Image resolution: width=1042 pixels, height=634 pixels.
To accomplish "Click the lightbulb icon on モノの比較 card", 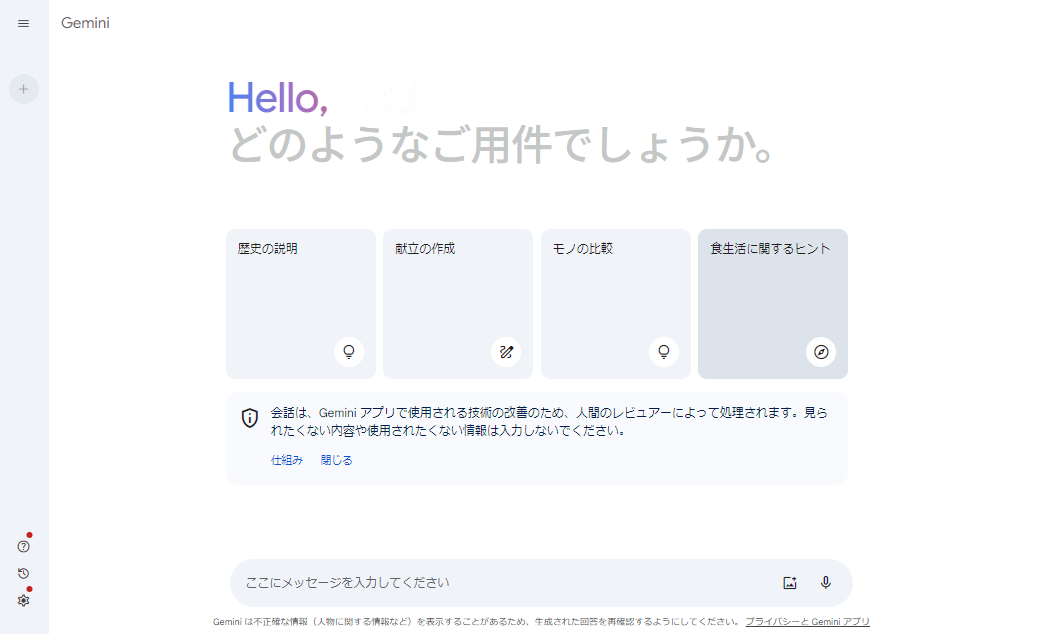I will [x=663, y=352].
